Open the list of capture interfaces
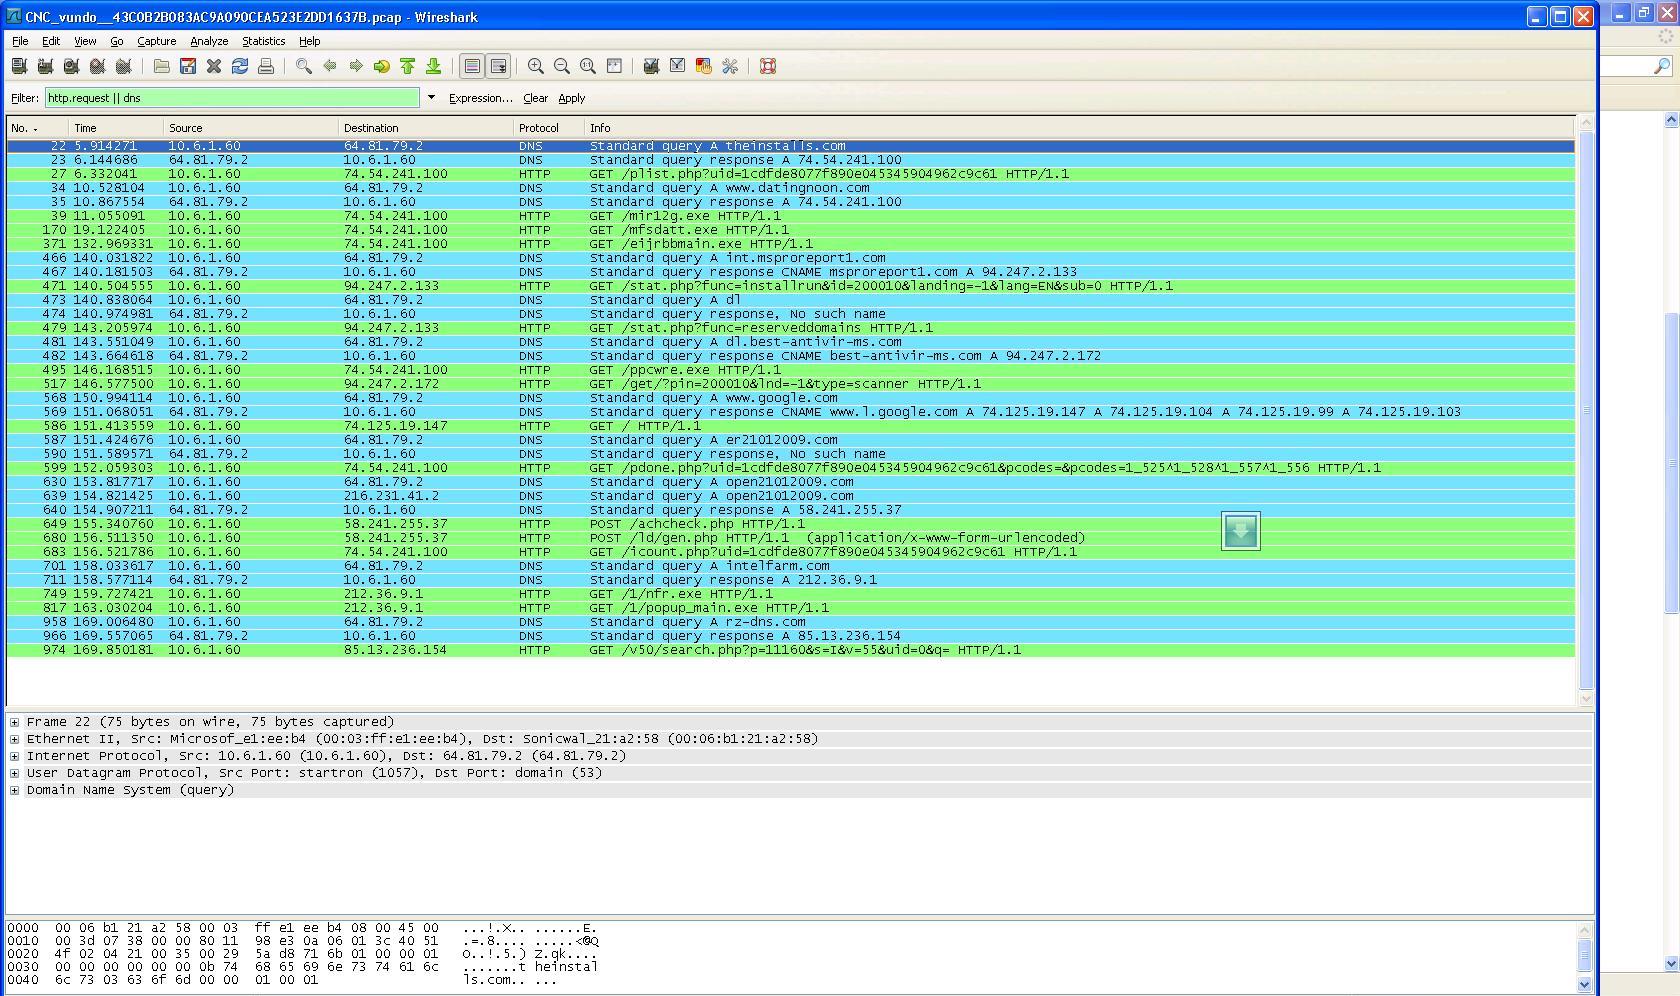1680x996 pixels. (19, 66)
